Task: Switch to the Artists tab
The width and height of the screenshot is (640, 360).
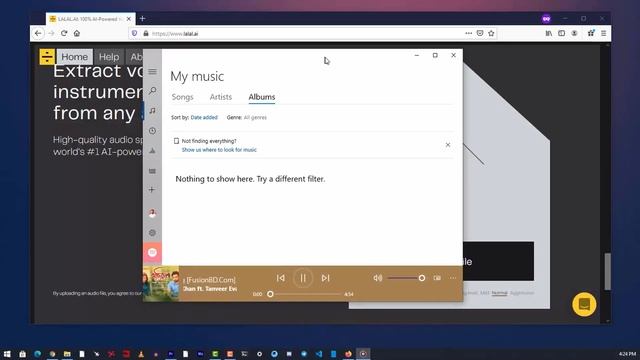Action: pyautogui.click(x=221, y=97)
